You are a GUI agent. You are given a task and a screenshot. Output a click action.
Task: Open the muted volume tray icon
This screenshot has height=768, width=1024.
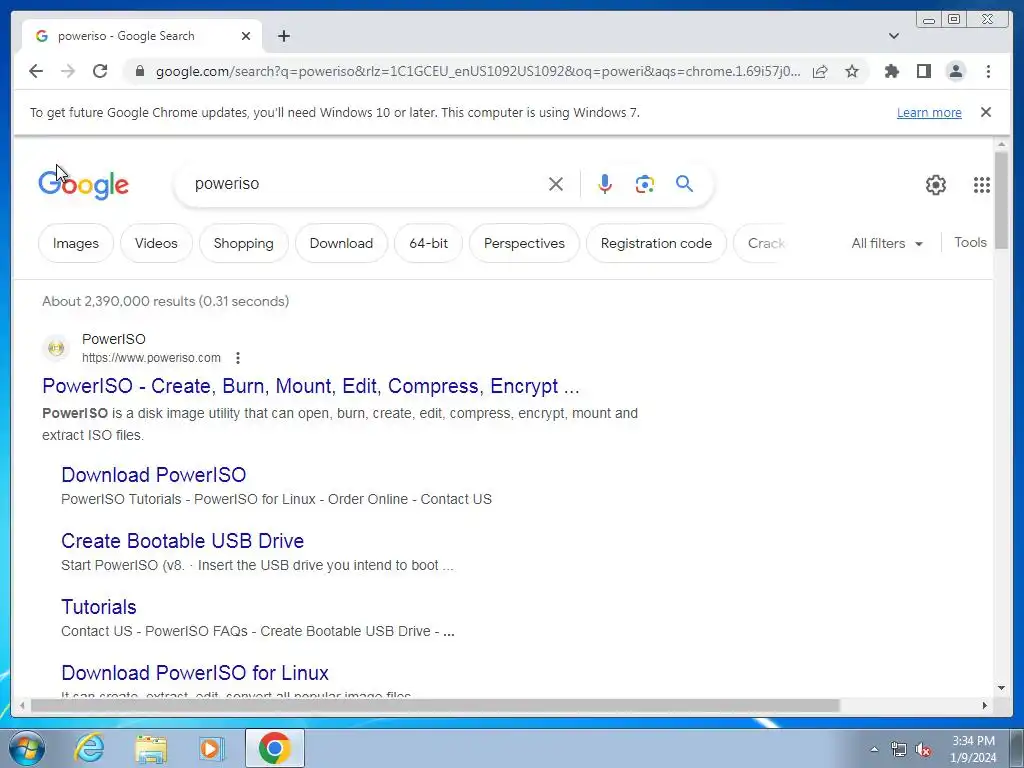[x=923, y=749]
